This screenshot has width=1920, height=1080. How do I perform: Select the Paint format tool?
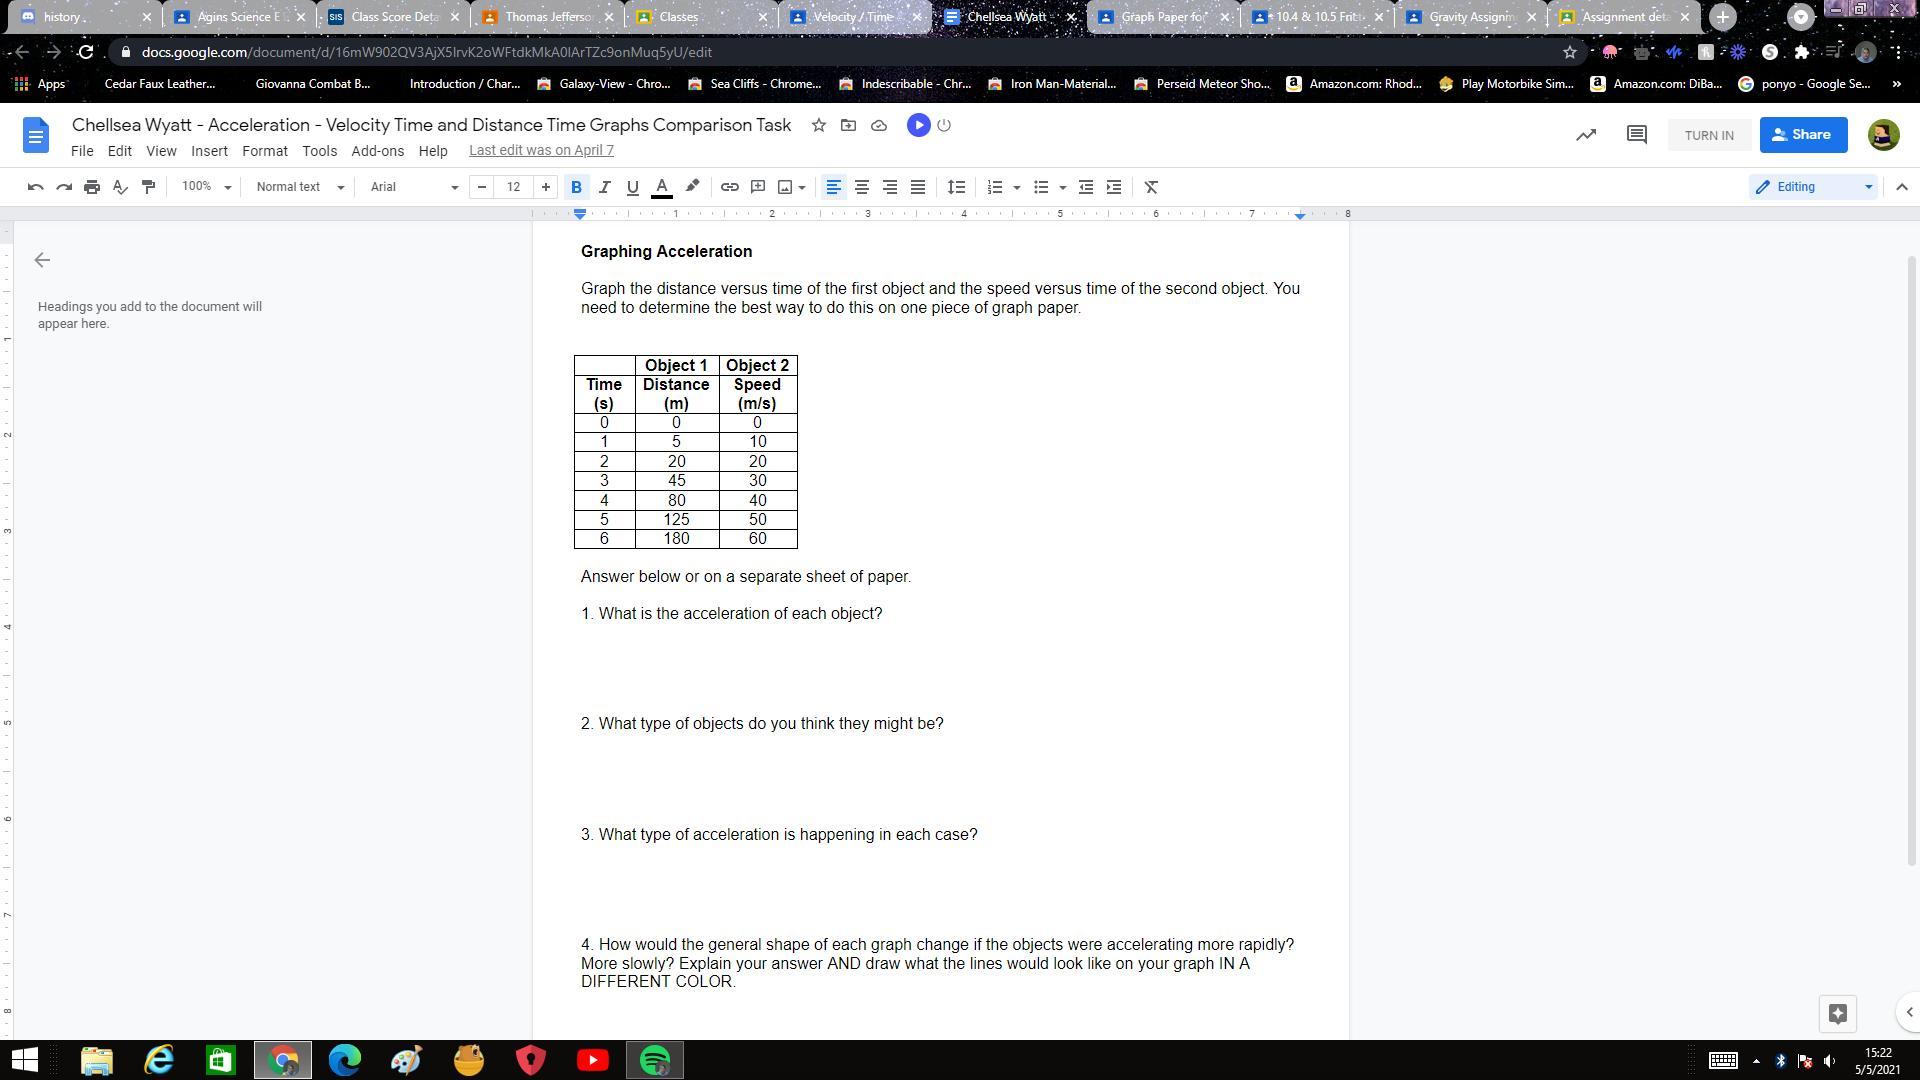tap(148, 187)
